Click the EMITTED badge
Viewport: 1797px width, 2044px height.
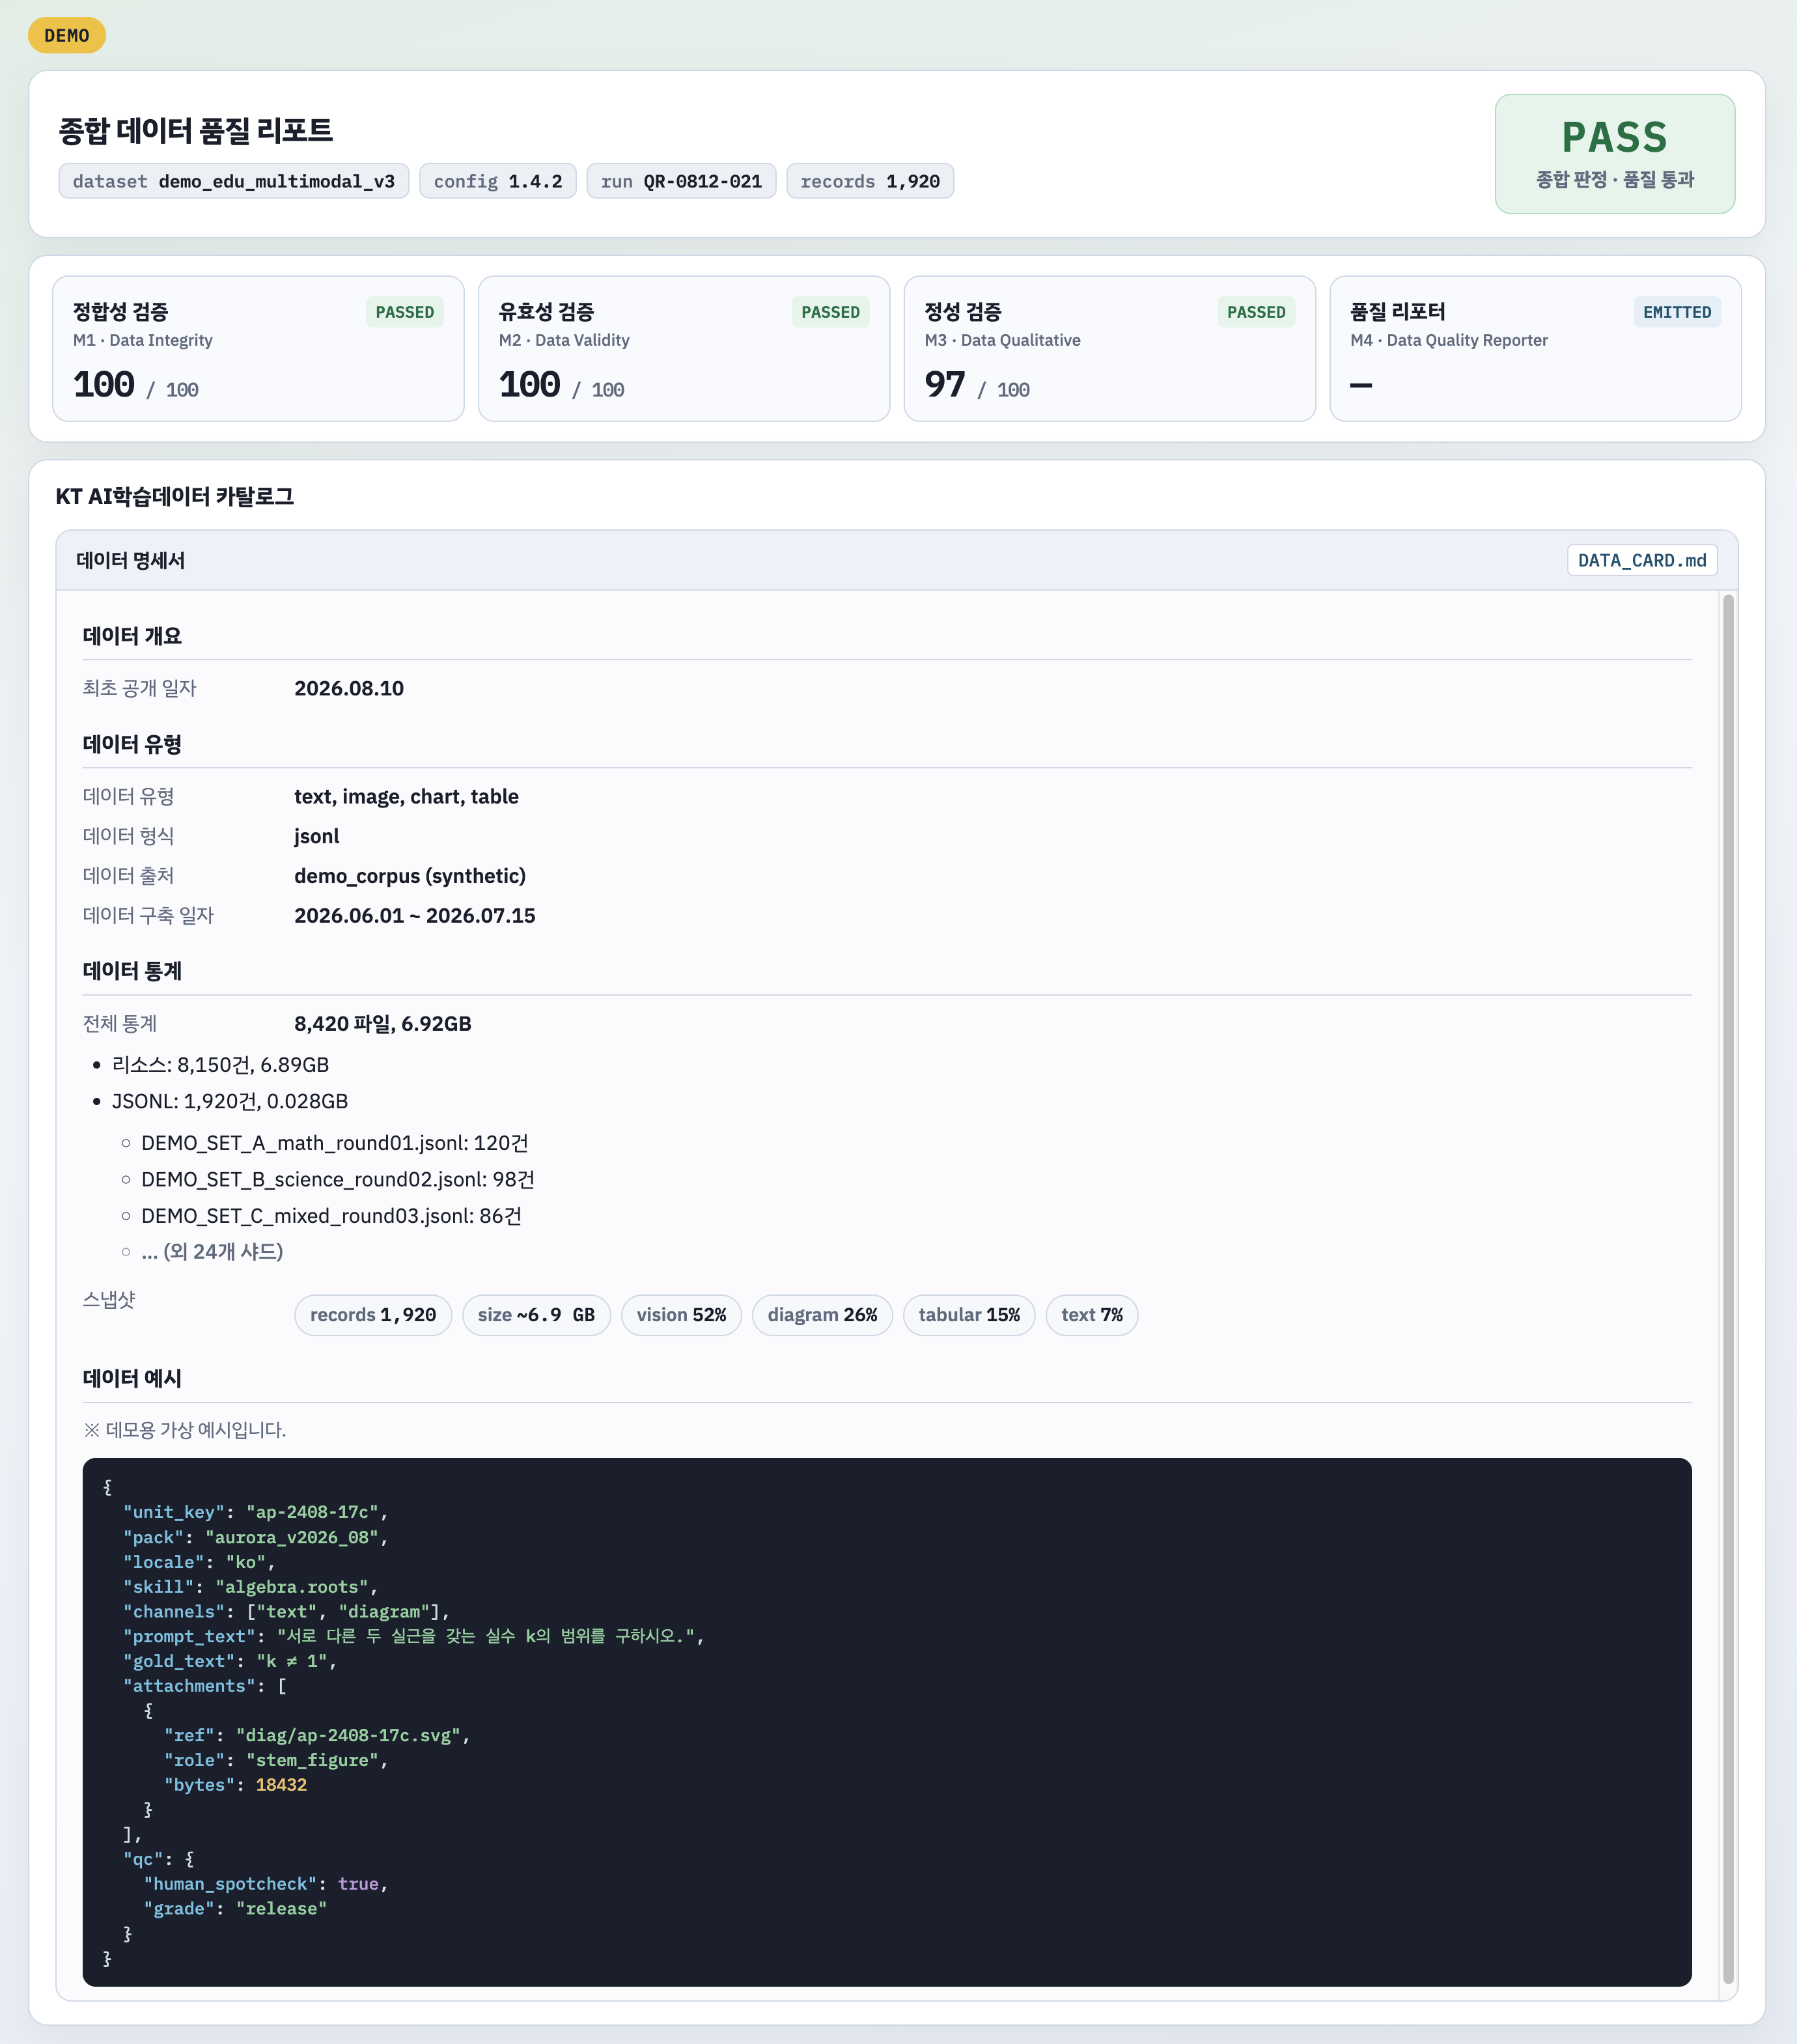coord(1677,312)
